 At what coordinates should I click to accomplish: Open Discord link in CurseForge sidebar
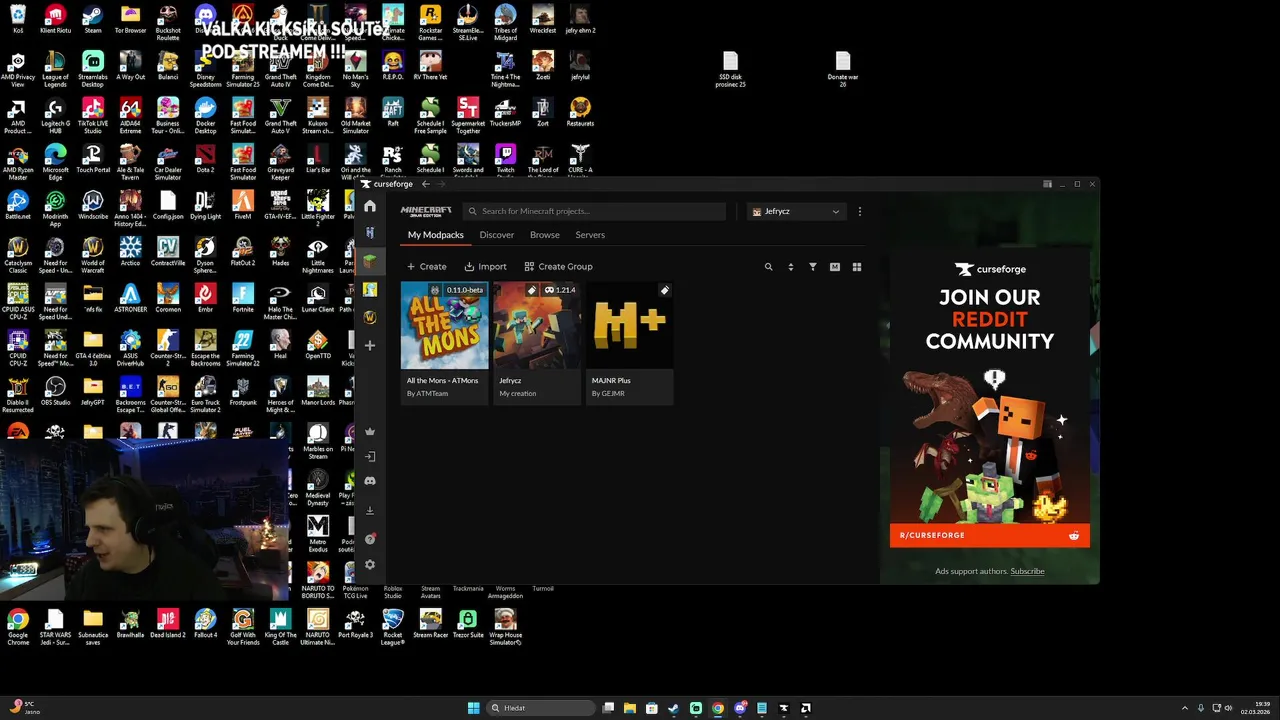click(370, 481)
